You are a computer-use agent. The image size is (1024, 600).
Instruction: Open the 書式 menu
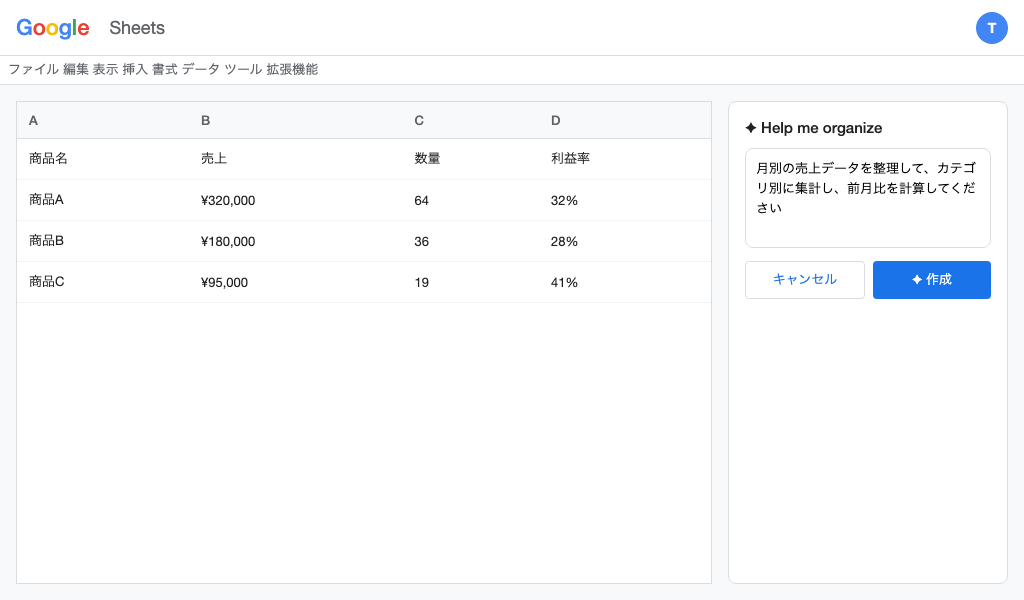tap(164, 69)
